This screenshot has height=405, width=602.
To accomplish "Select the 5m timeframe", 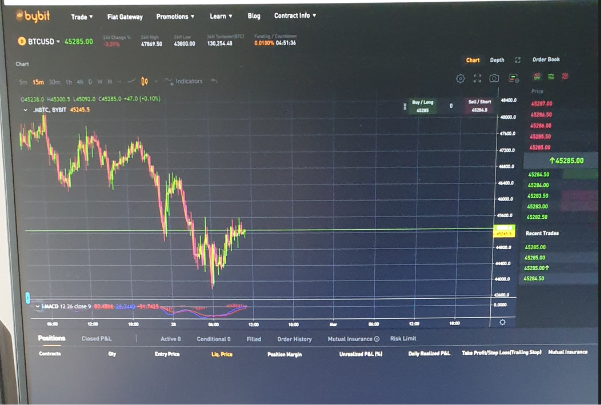I will pyautogui.click(x=23, y=82).
